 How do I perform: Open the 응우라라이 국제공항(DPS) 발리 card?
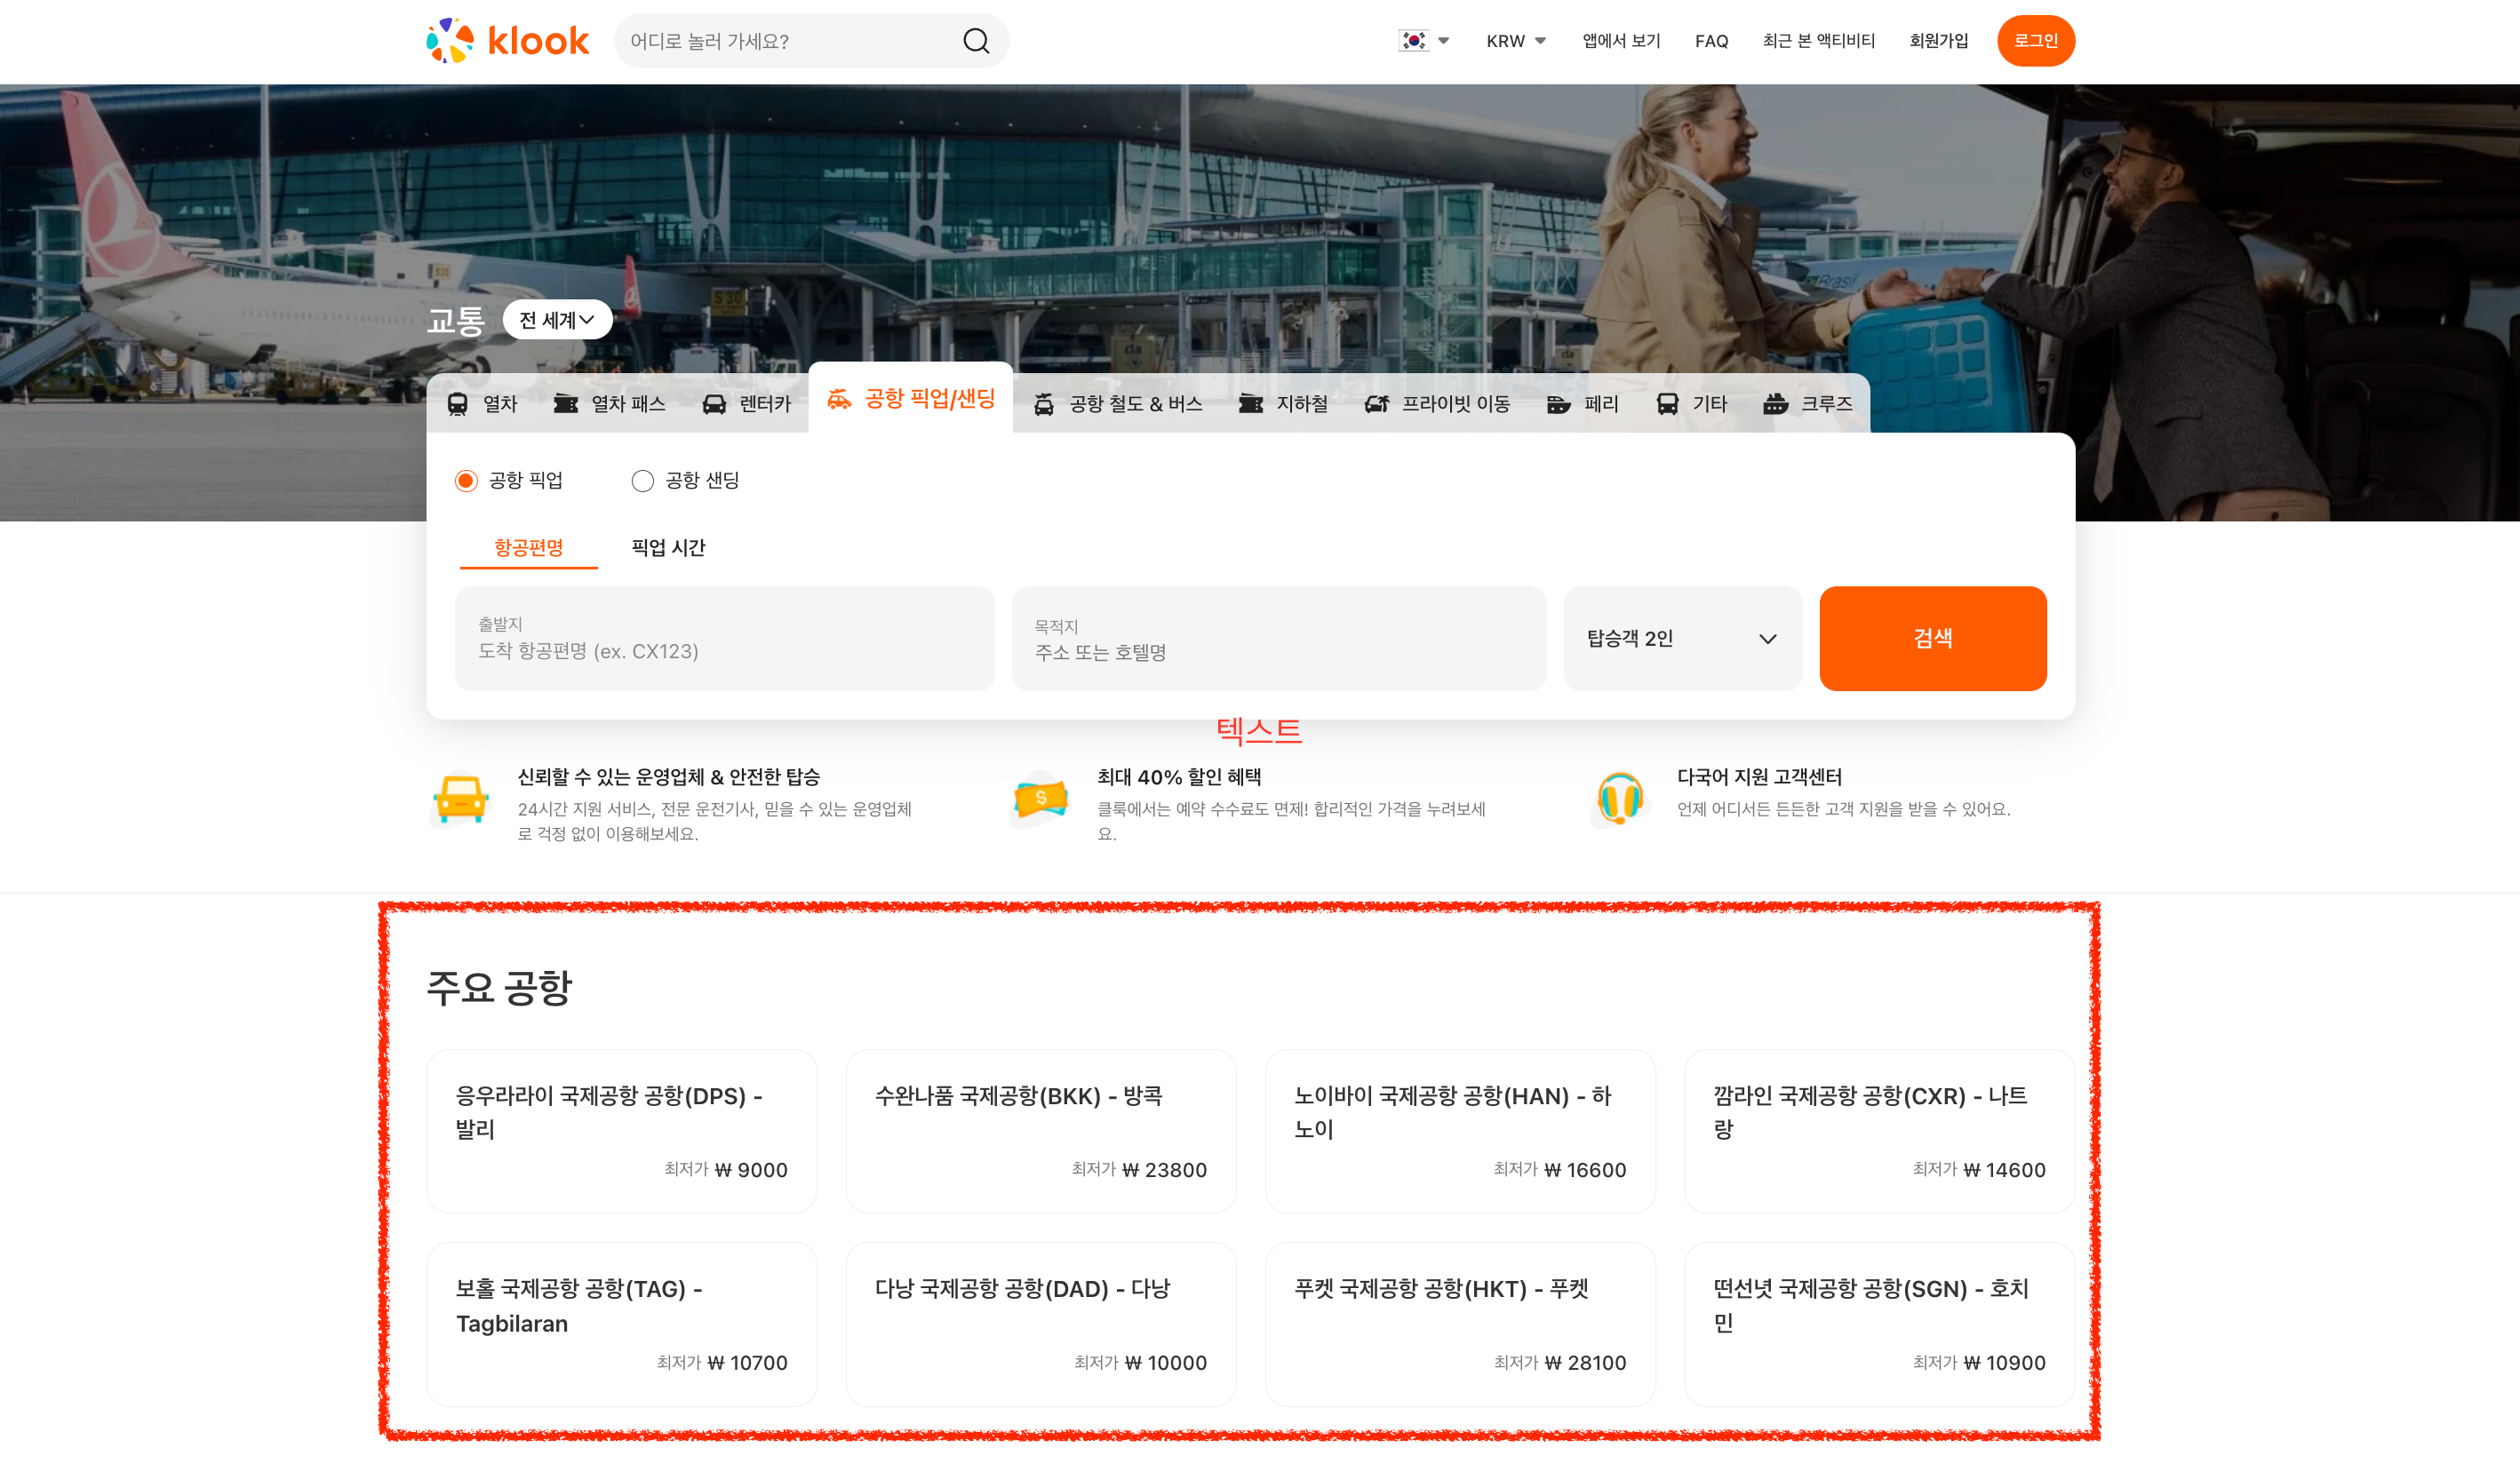coord(622,1131)
